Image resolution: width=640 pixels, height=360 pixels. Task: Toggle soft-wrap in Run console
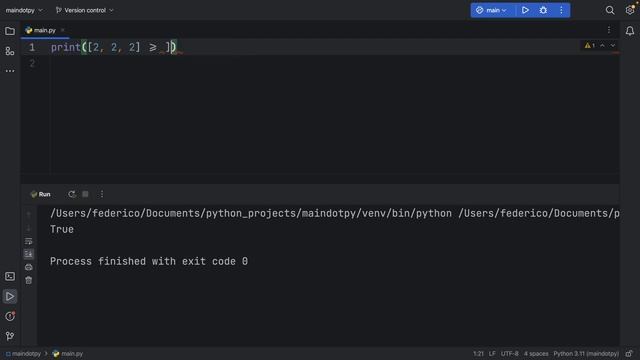pos(29,241)
